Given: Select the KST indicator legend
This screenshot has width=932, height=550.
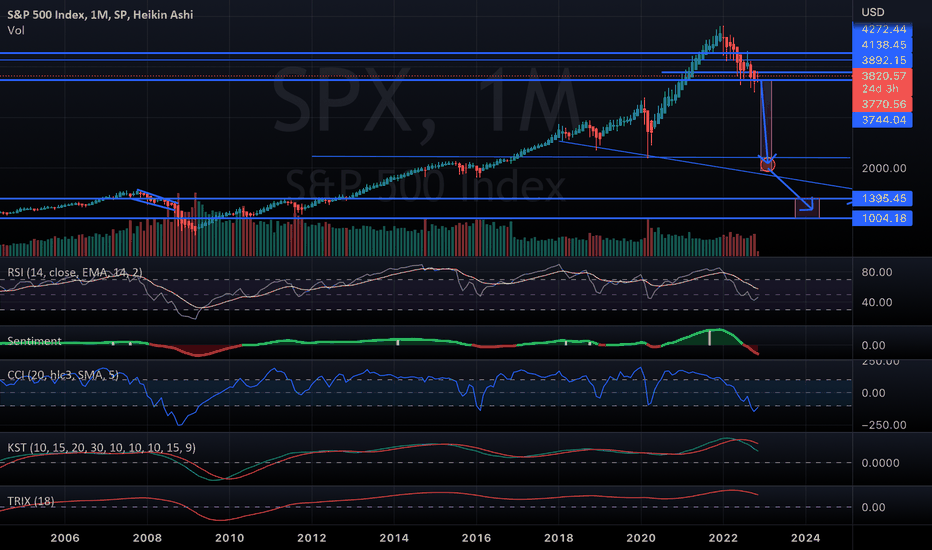Looking at the screenshot, I should tap(101, 447).
